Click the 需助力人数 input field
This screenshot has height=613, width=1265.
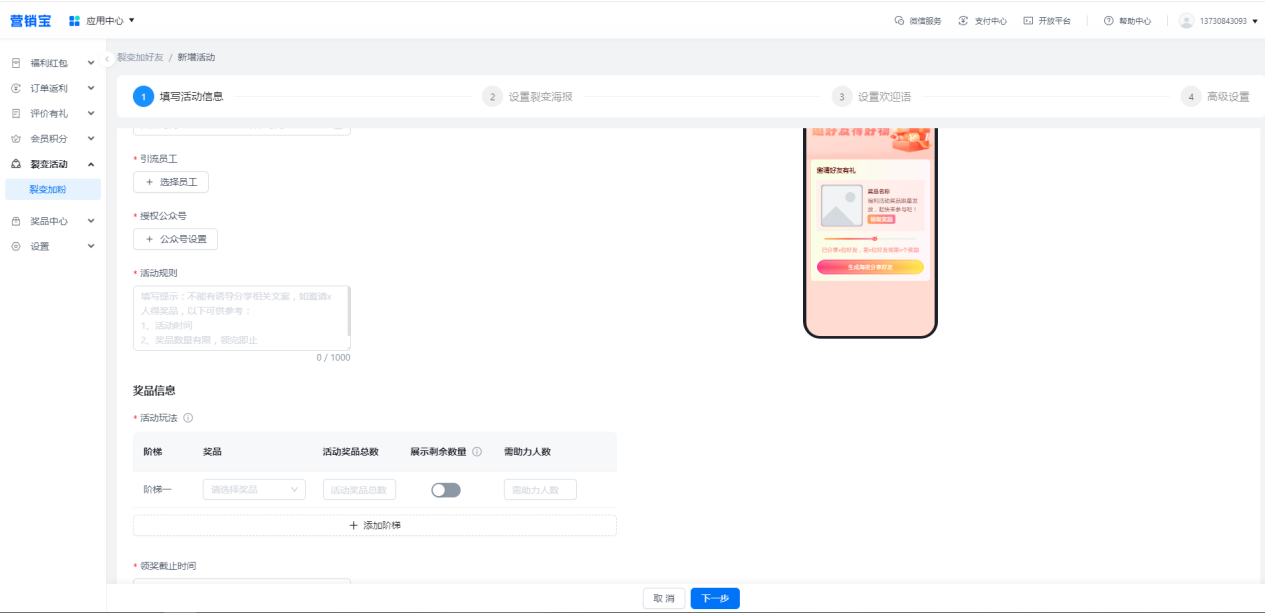coord(540,490)
